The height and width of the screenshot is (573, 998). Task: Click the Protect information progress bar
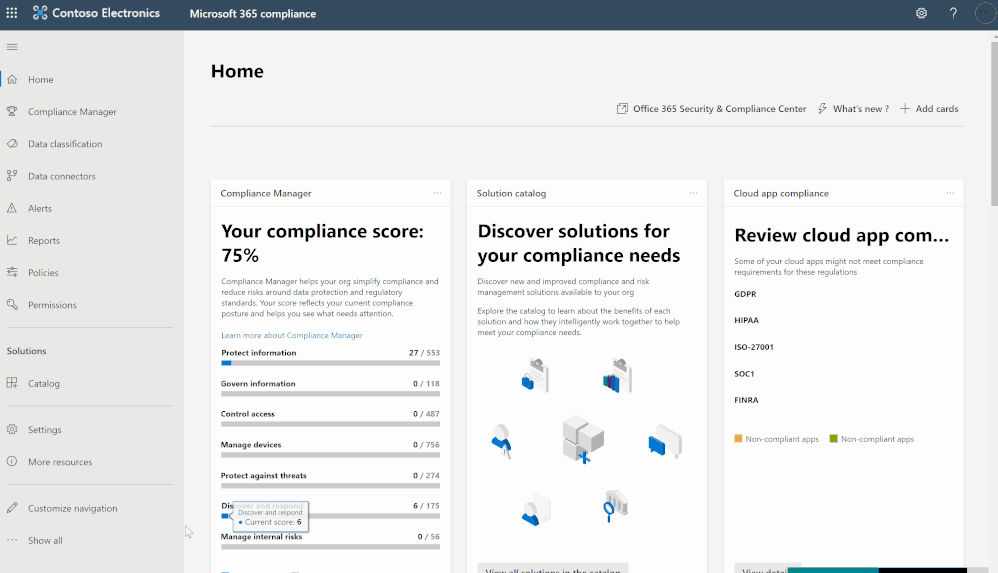[330, 363]
